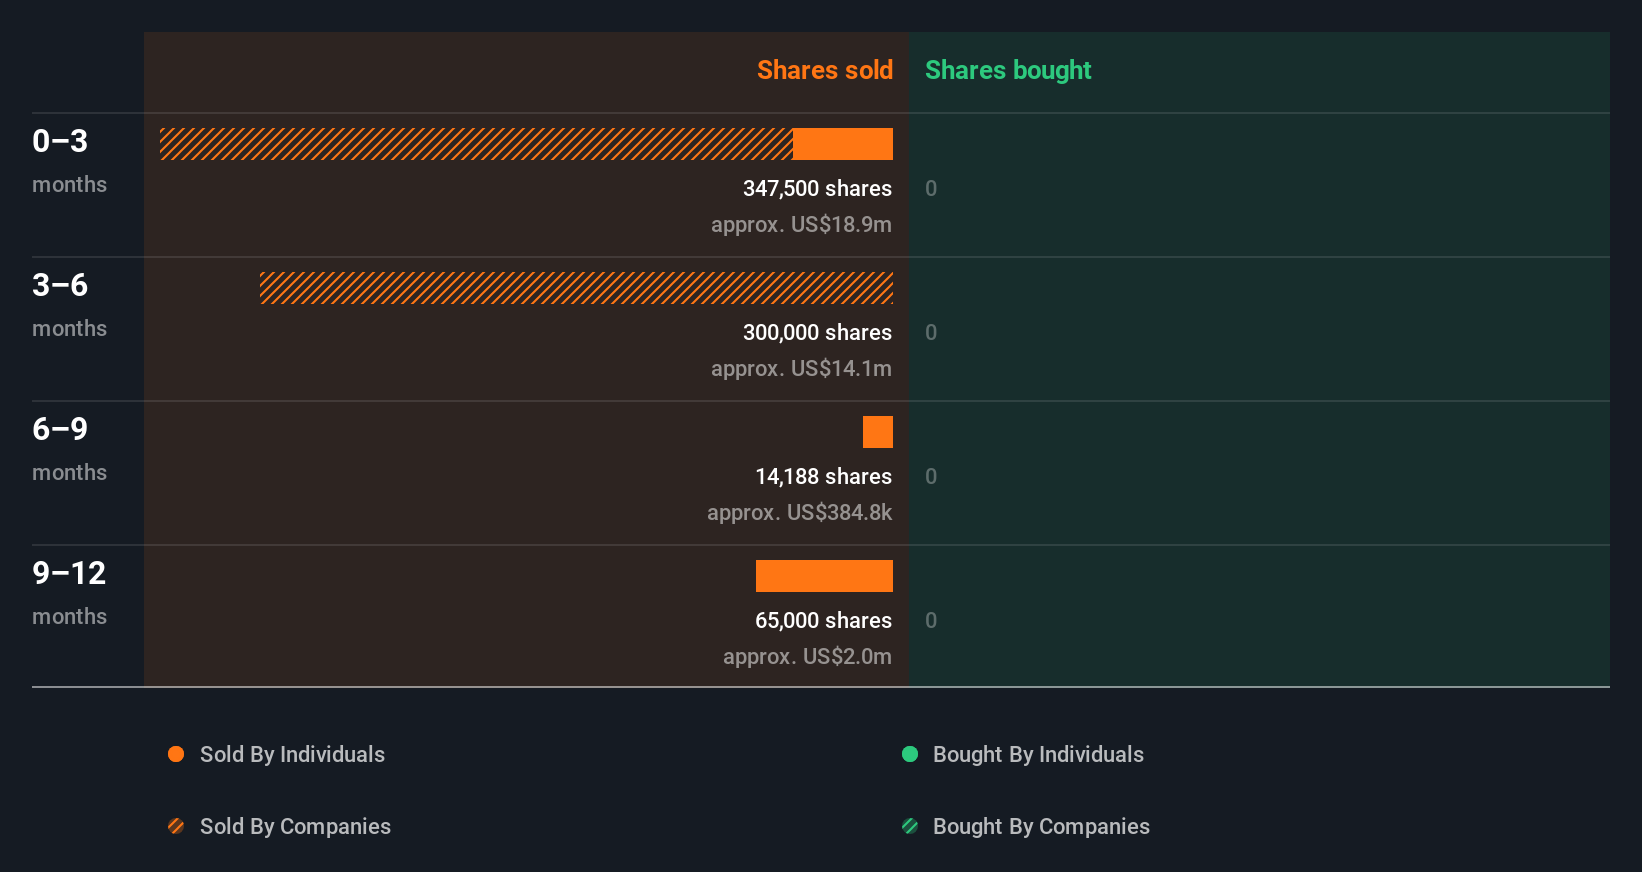Viewport: 1642px width, 872px height.
Task: Click the 0–3 months row label
Action: click(x=69, y=160)
